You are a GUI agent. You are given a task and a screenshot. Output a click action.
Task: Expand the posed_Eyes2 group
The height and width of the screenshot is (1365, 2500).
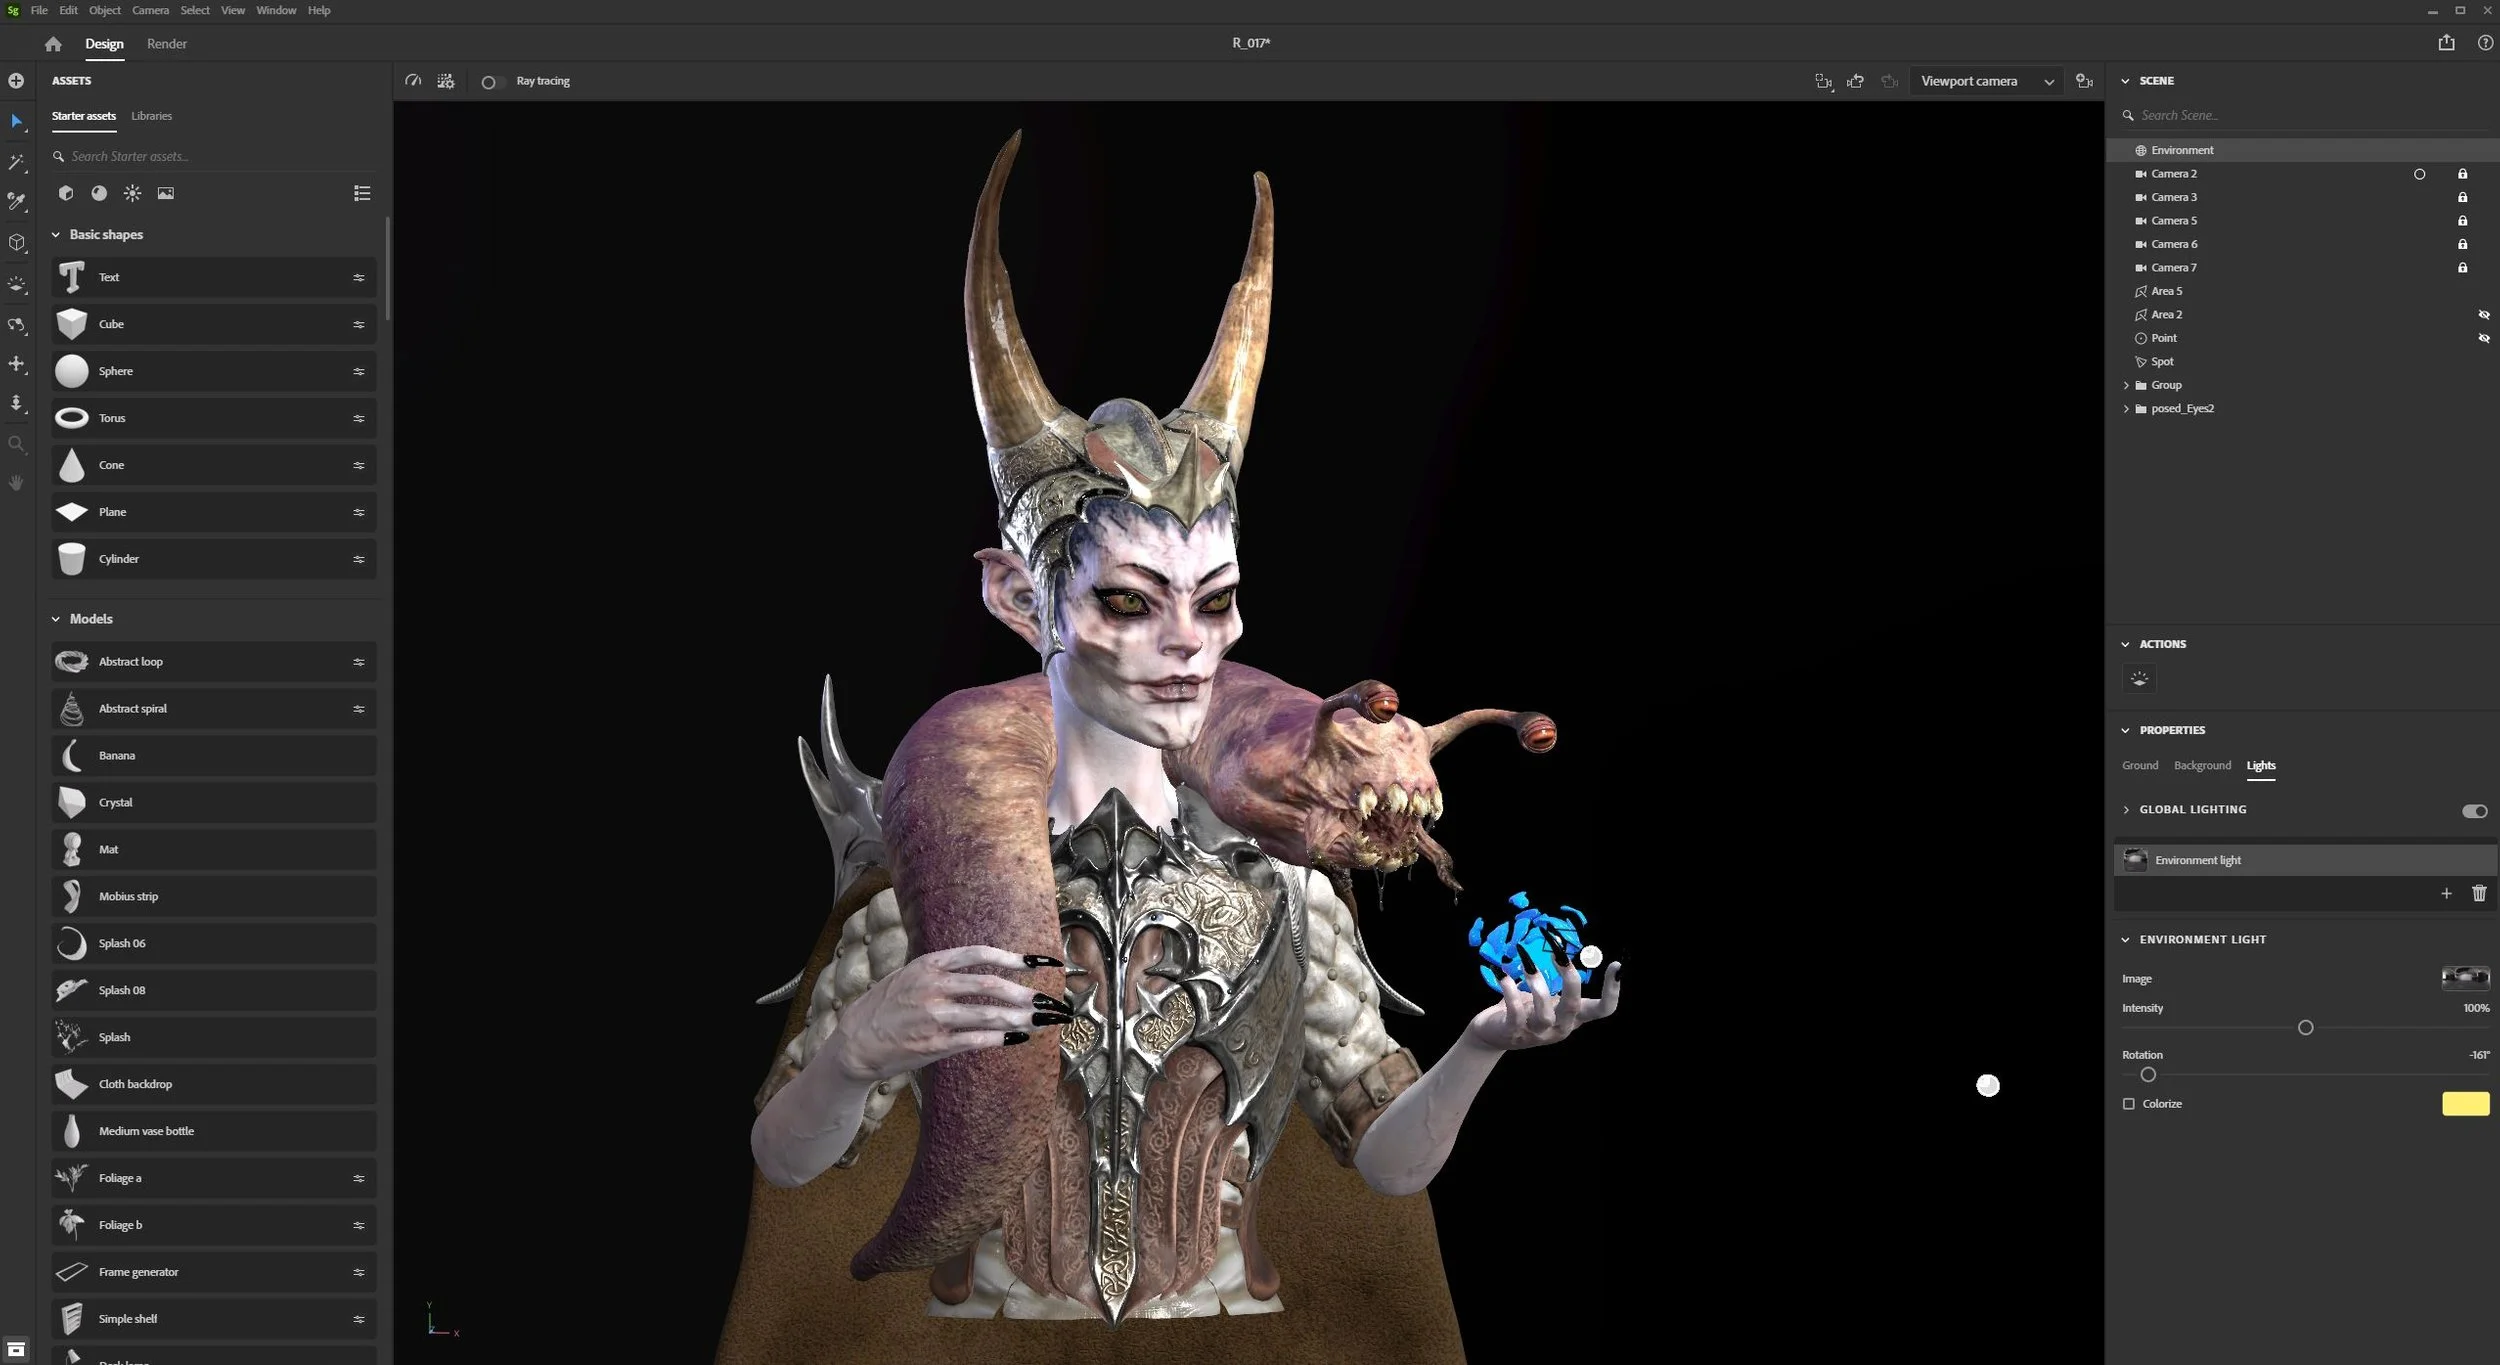coord(2126,409)
